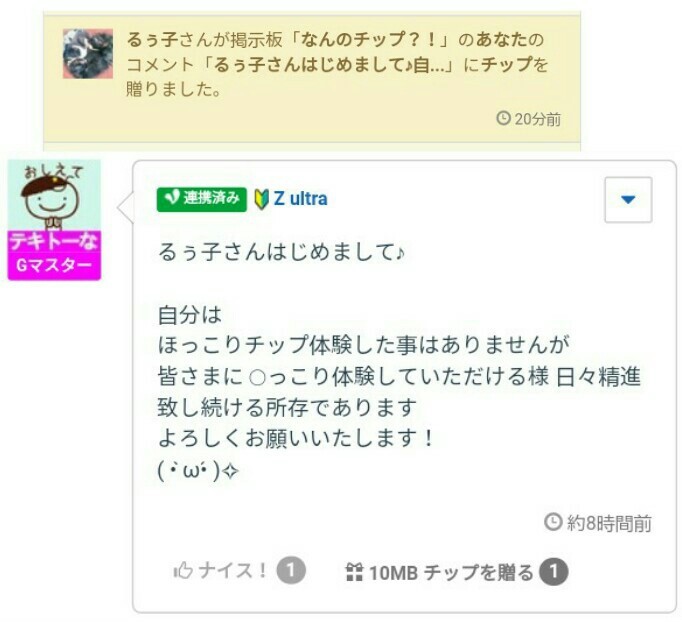Viewport: 682px width, 622px height.
Task: Click the テキトーな Gマスター pink badge
Action: [x=54, y=255]
